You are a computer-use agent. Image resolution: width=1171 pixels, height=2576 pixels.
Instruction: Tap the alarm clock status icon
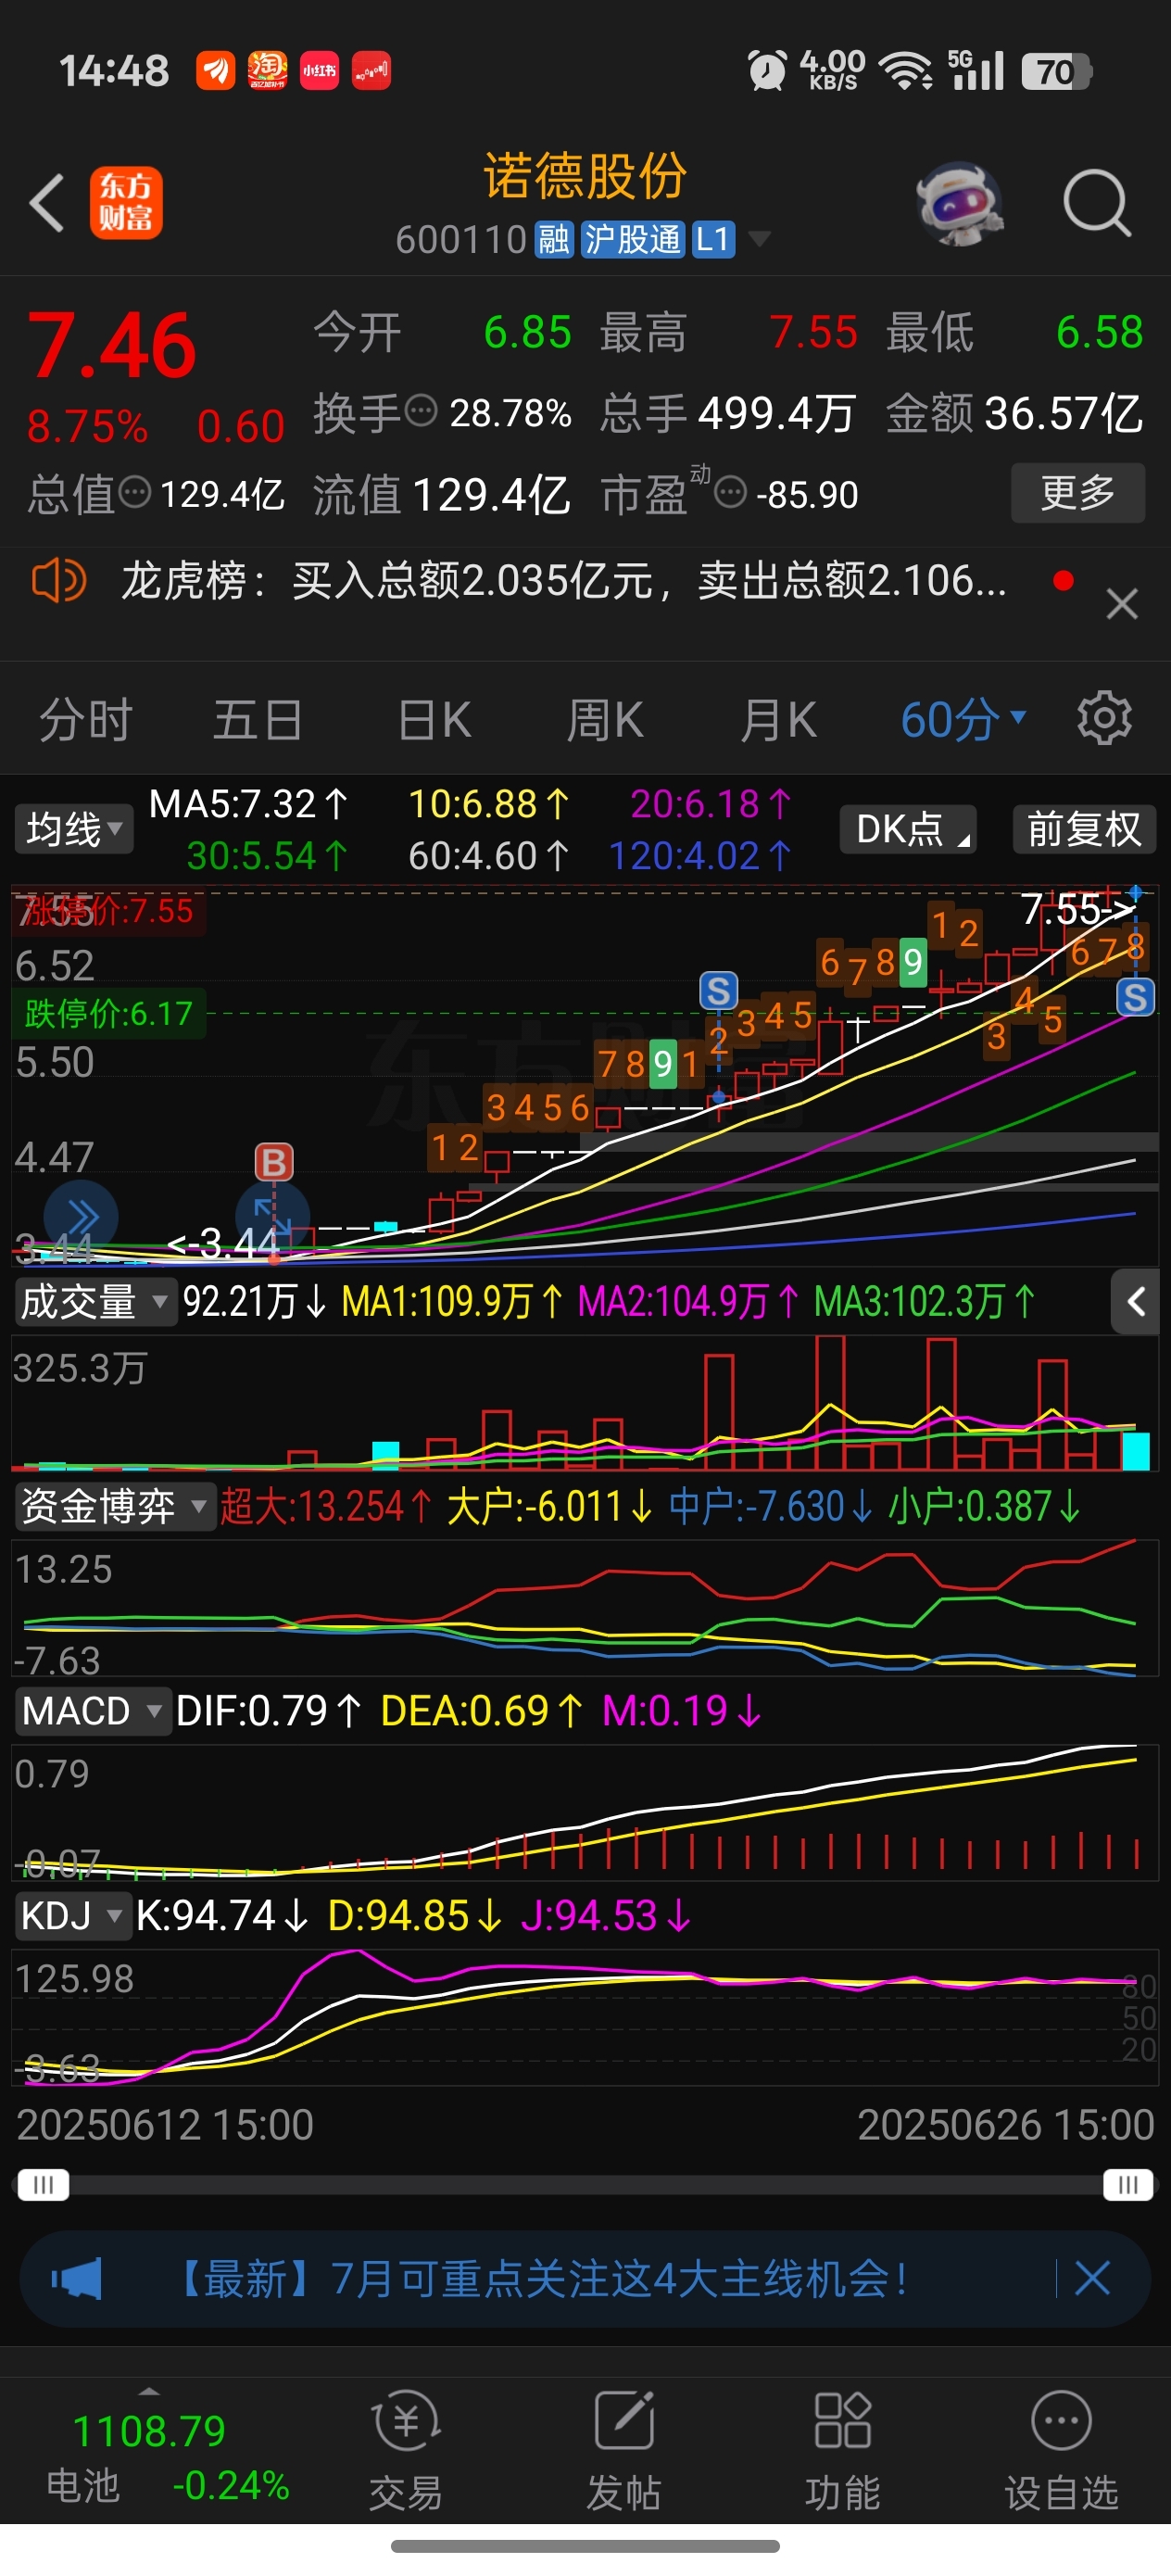(767, 71)
